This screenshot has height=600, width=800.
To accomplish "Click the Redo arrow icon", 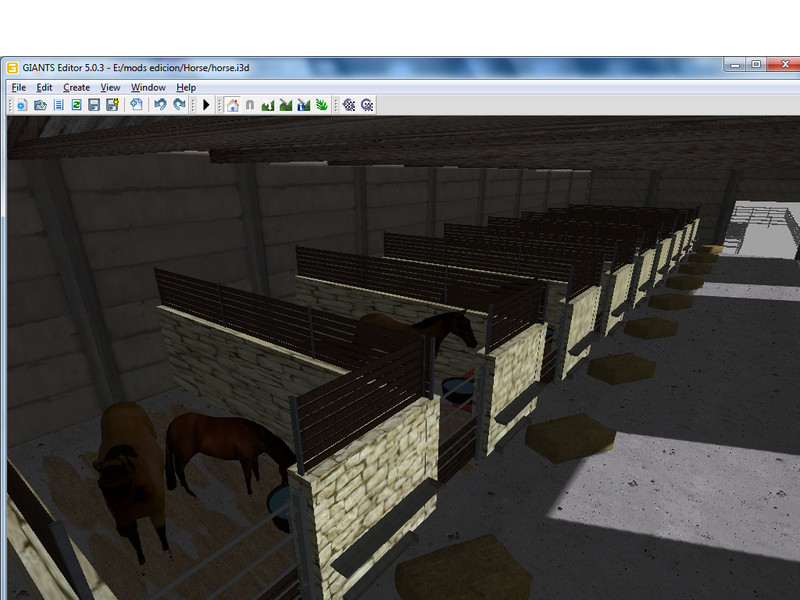I will pos(179,104).
